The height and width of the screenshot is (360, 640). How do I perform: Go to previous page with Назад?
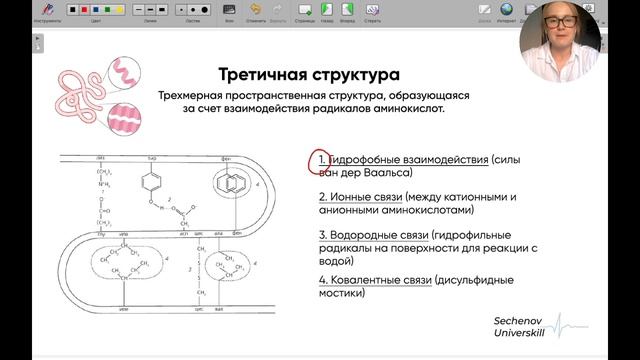pyautogui.click(x=327, y=12)
